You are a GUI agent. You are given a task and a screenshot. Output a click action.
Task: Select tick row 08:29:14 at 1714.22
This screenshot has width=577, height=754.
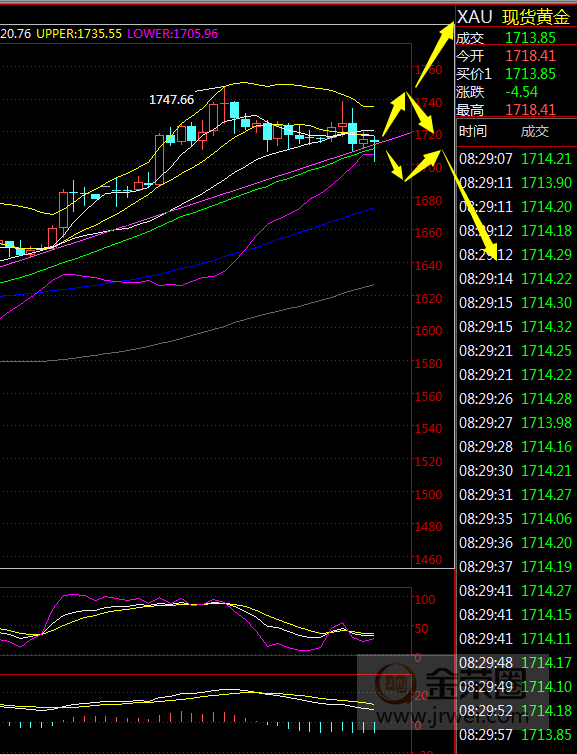pos(515,278)
